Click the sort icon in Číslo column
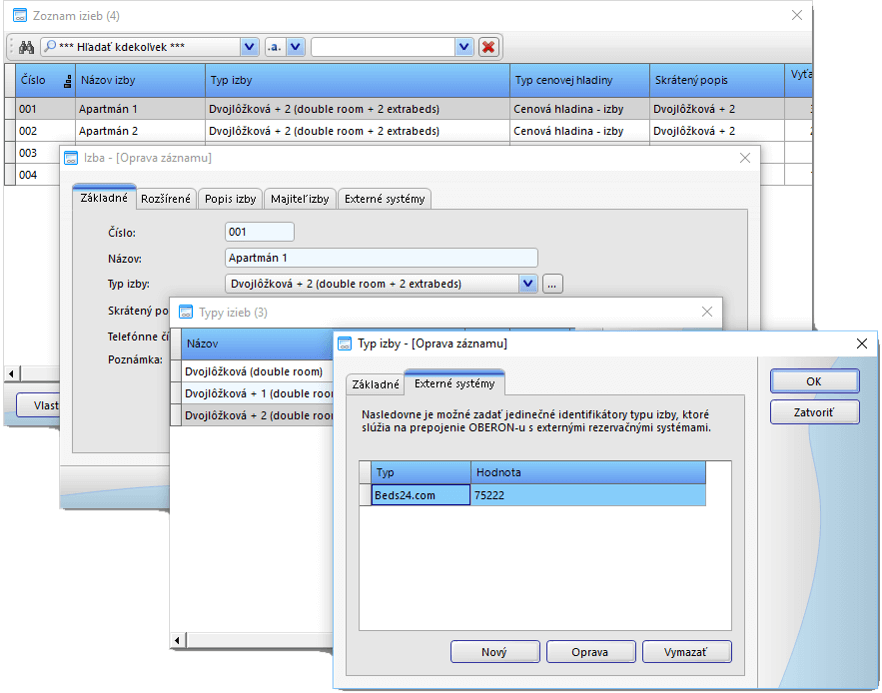The width and height of the screenshot is (882, 693). [x=68, y=81]
